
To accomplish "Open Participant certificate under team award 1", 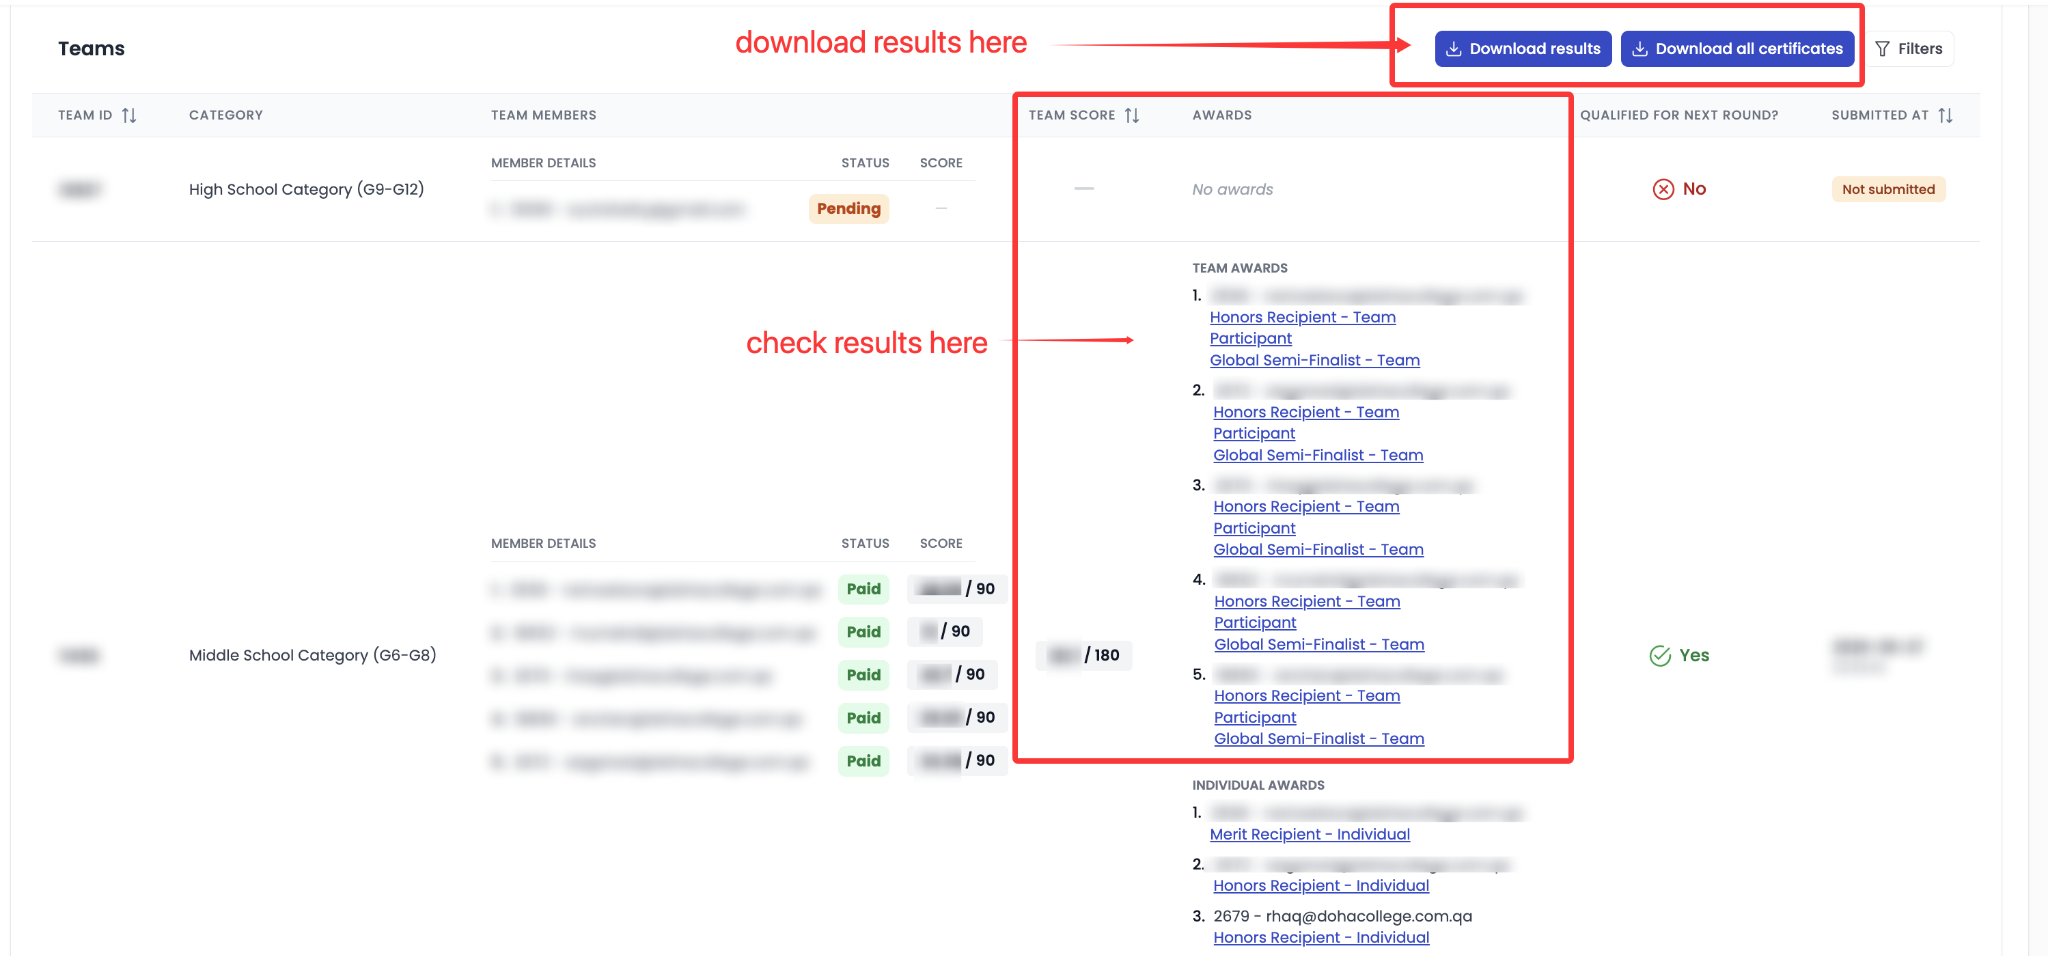I will point(1250,339).
